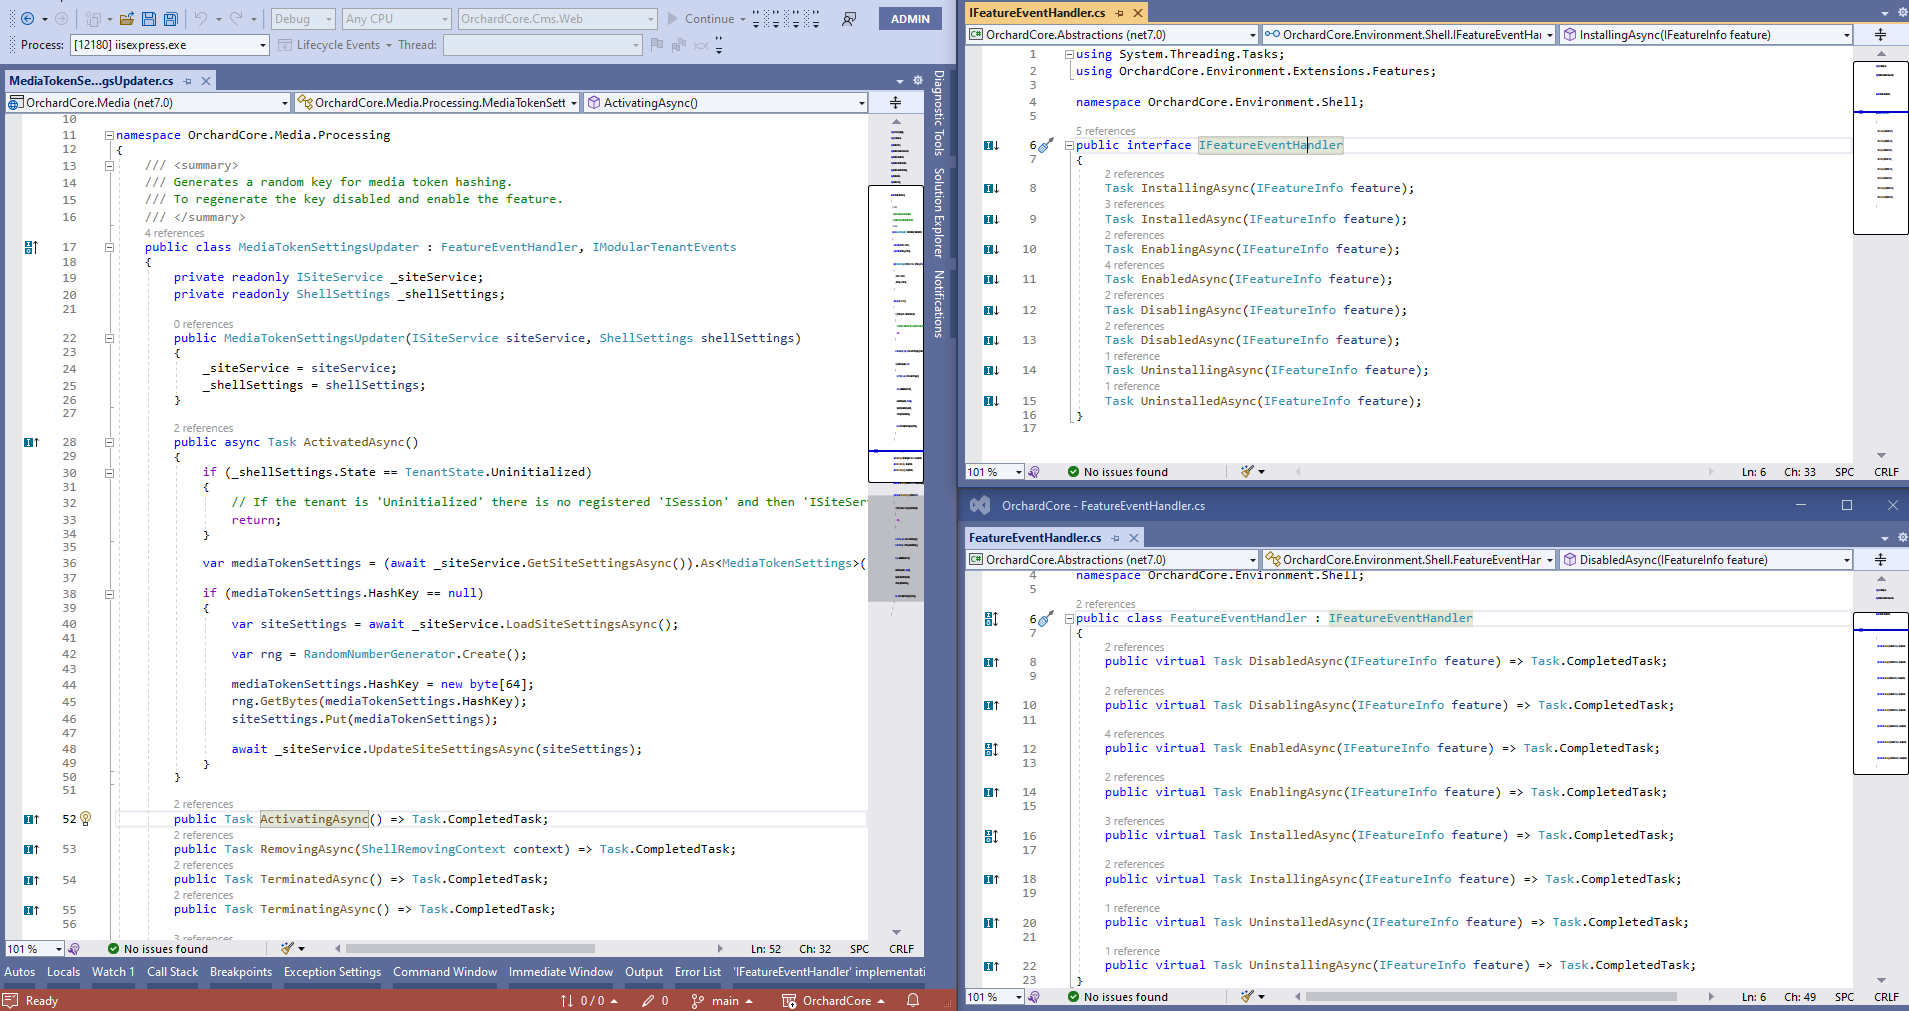Screen dimensions: 1909x1011
Task: Toggle SPC indentation in left editor
Action: click(859, 949)
